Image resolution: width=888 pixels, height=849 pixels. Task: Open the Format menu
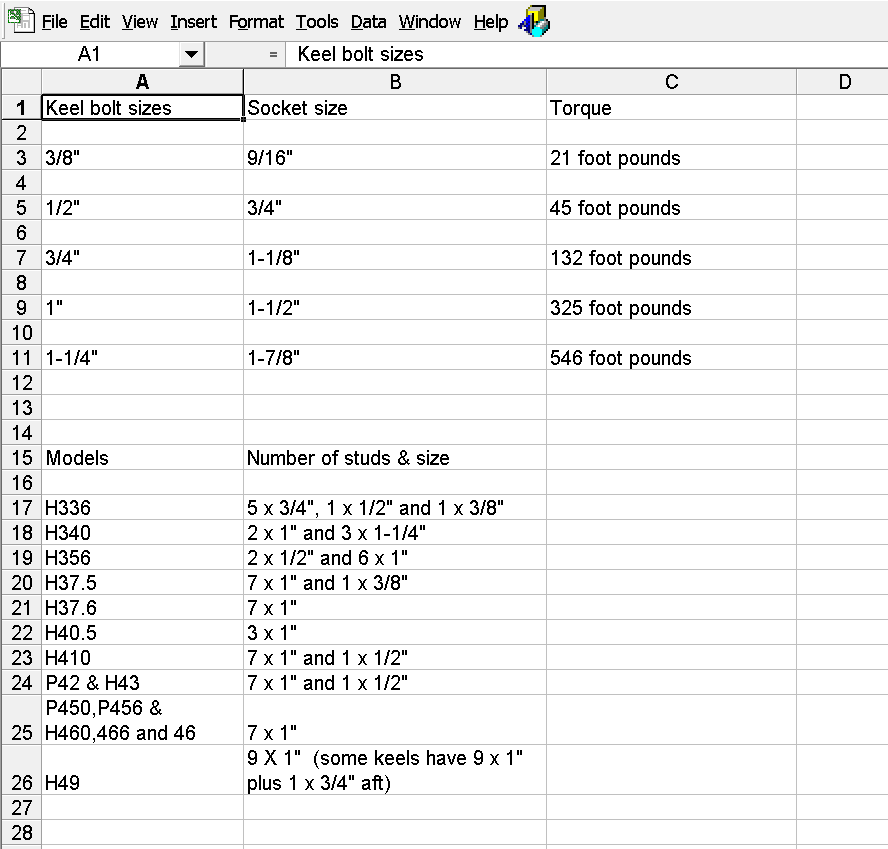coord(256,22)
